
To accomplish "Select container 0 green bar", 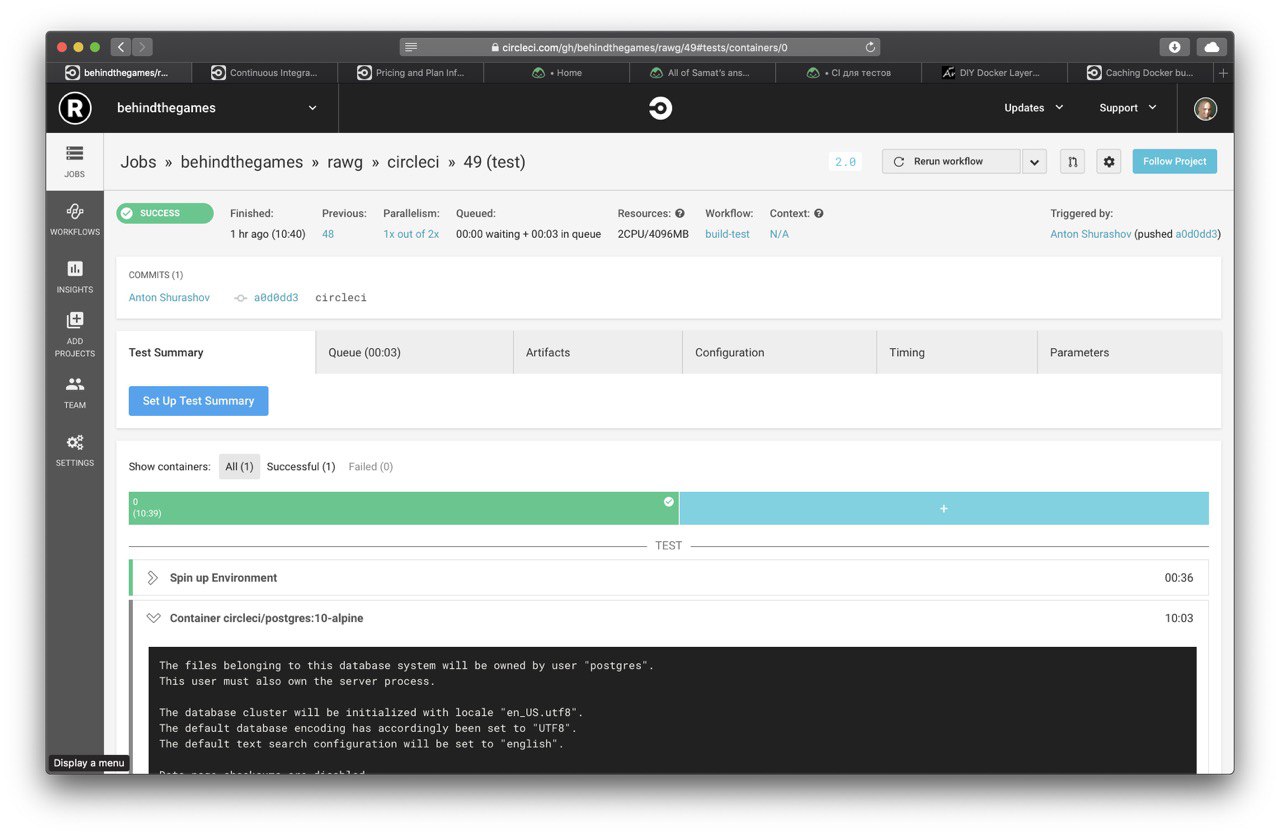I will pos(404,508).
